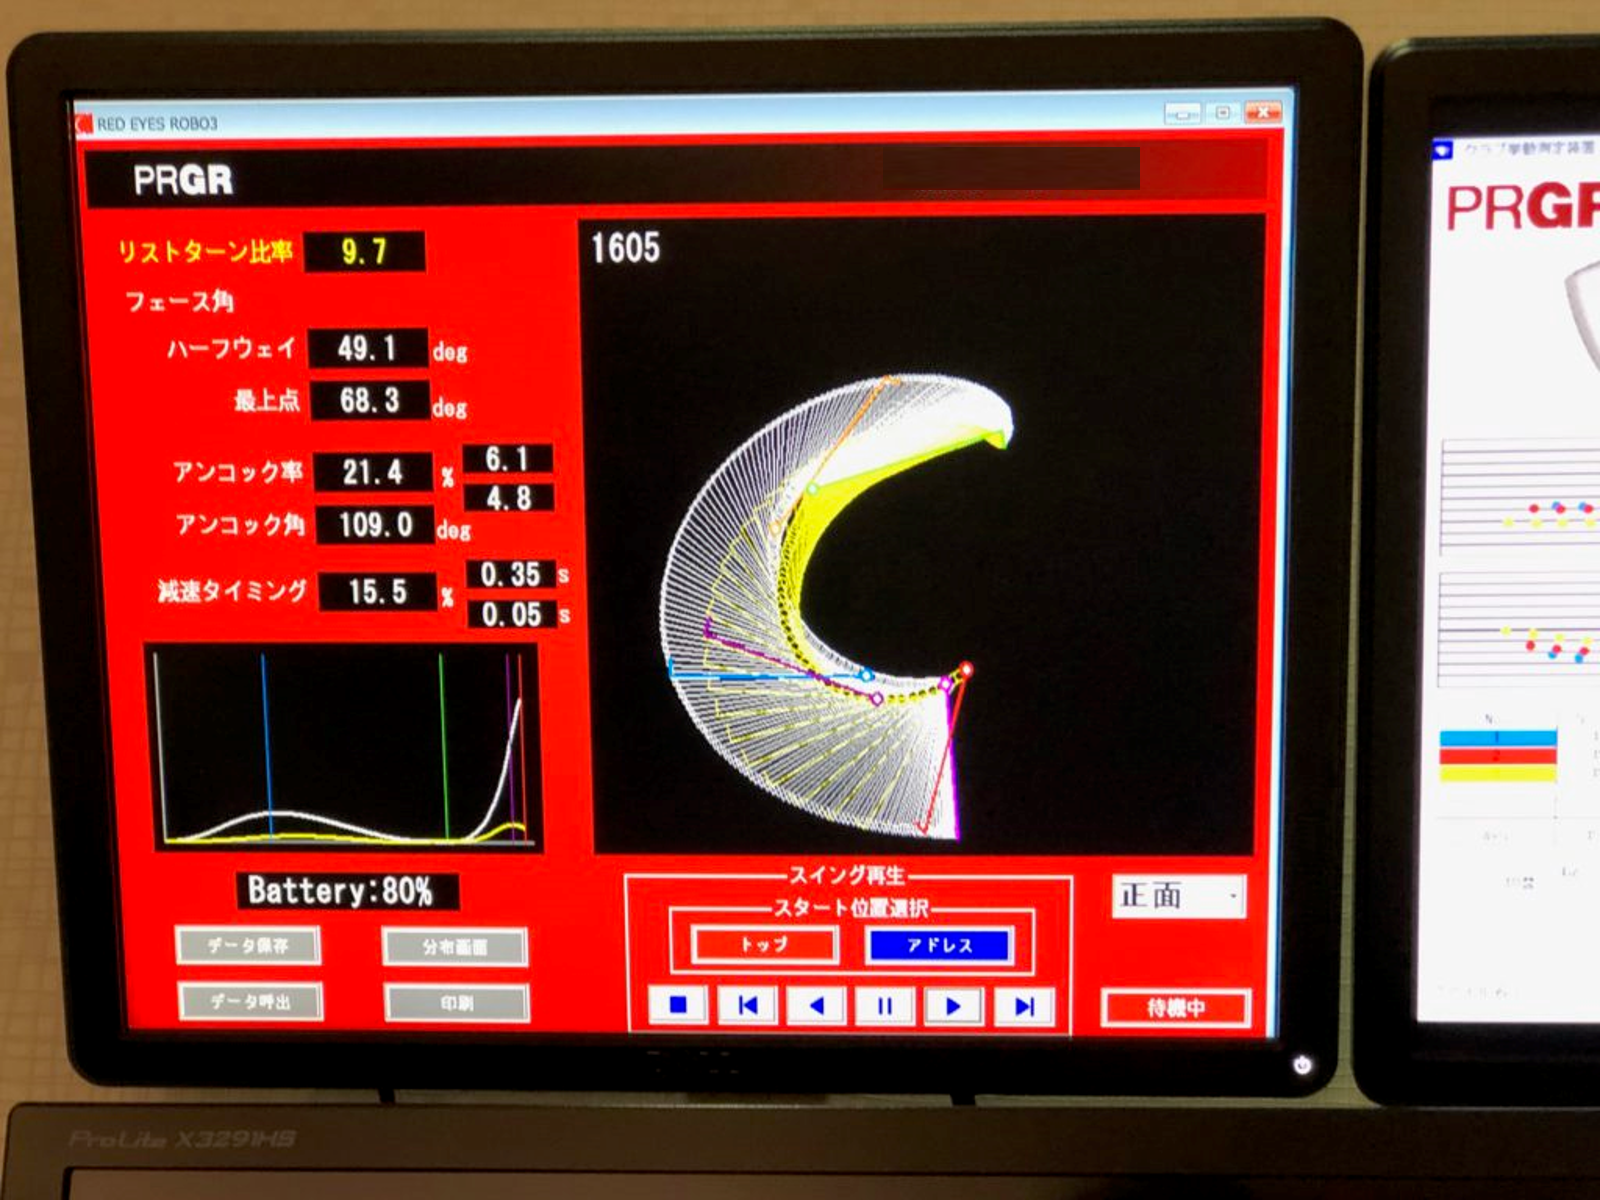Minimize the RED EYES ROBO3 window
Viewport: 1600px width, 1200px height.
click(x=1183, y=113)
